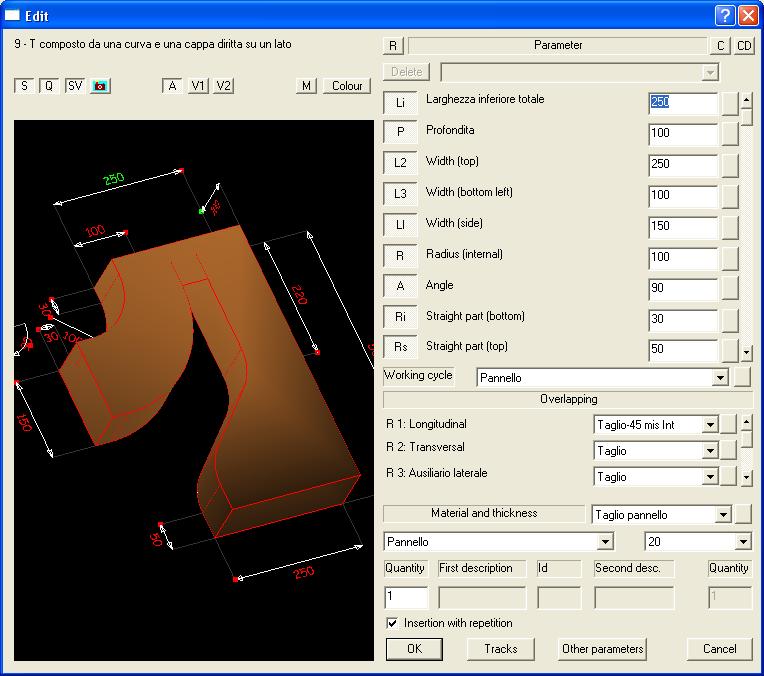Toggle Insertion with repetition checkbox
Screen dimensions: 764x676
click(x=392, y=623)
